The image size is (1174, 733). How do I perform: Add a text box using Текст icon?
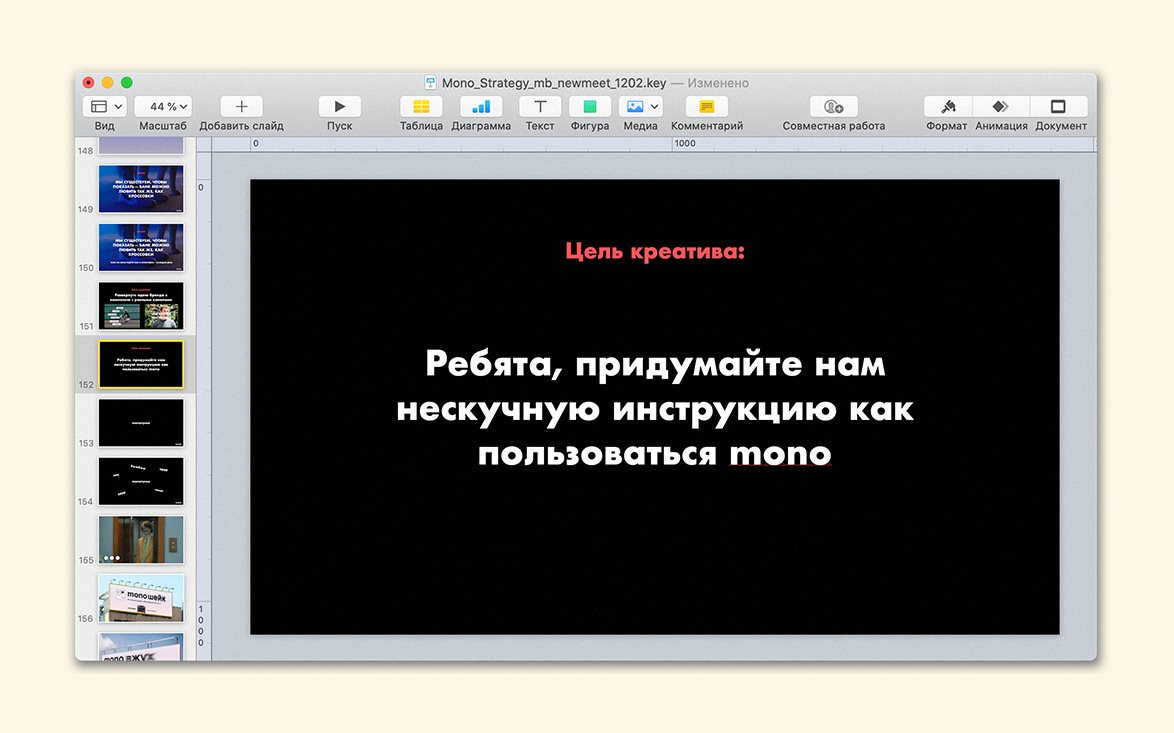click(540, 106)
